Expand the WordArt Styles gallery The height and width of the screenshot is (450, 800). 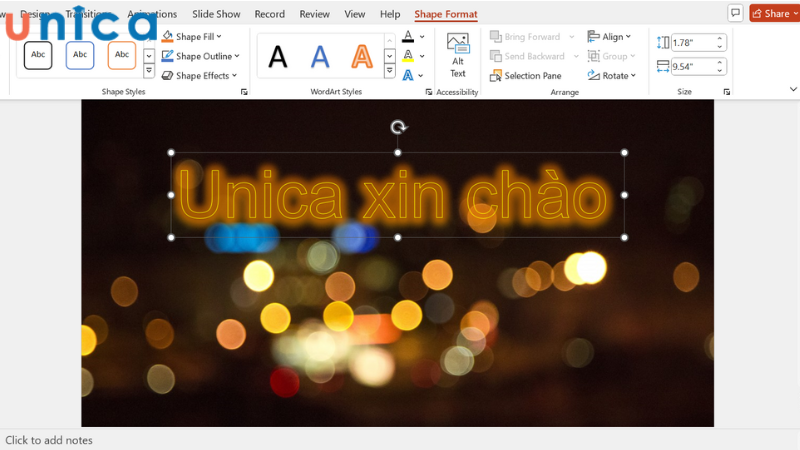coord(389,71)
